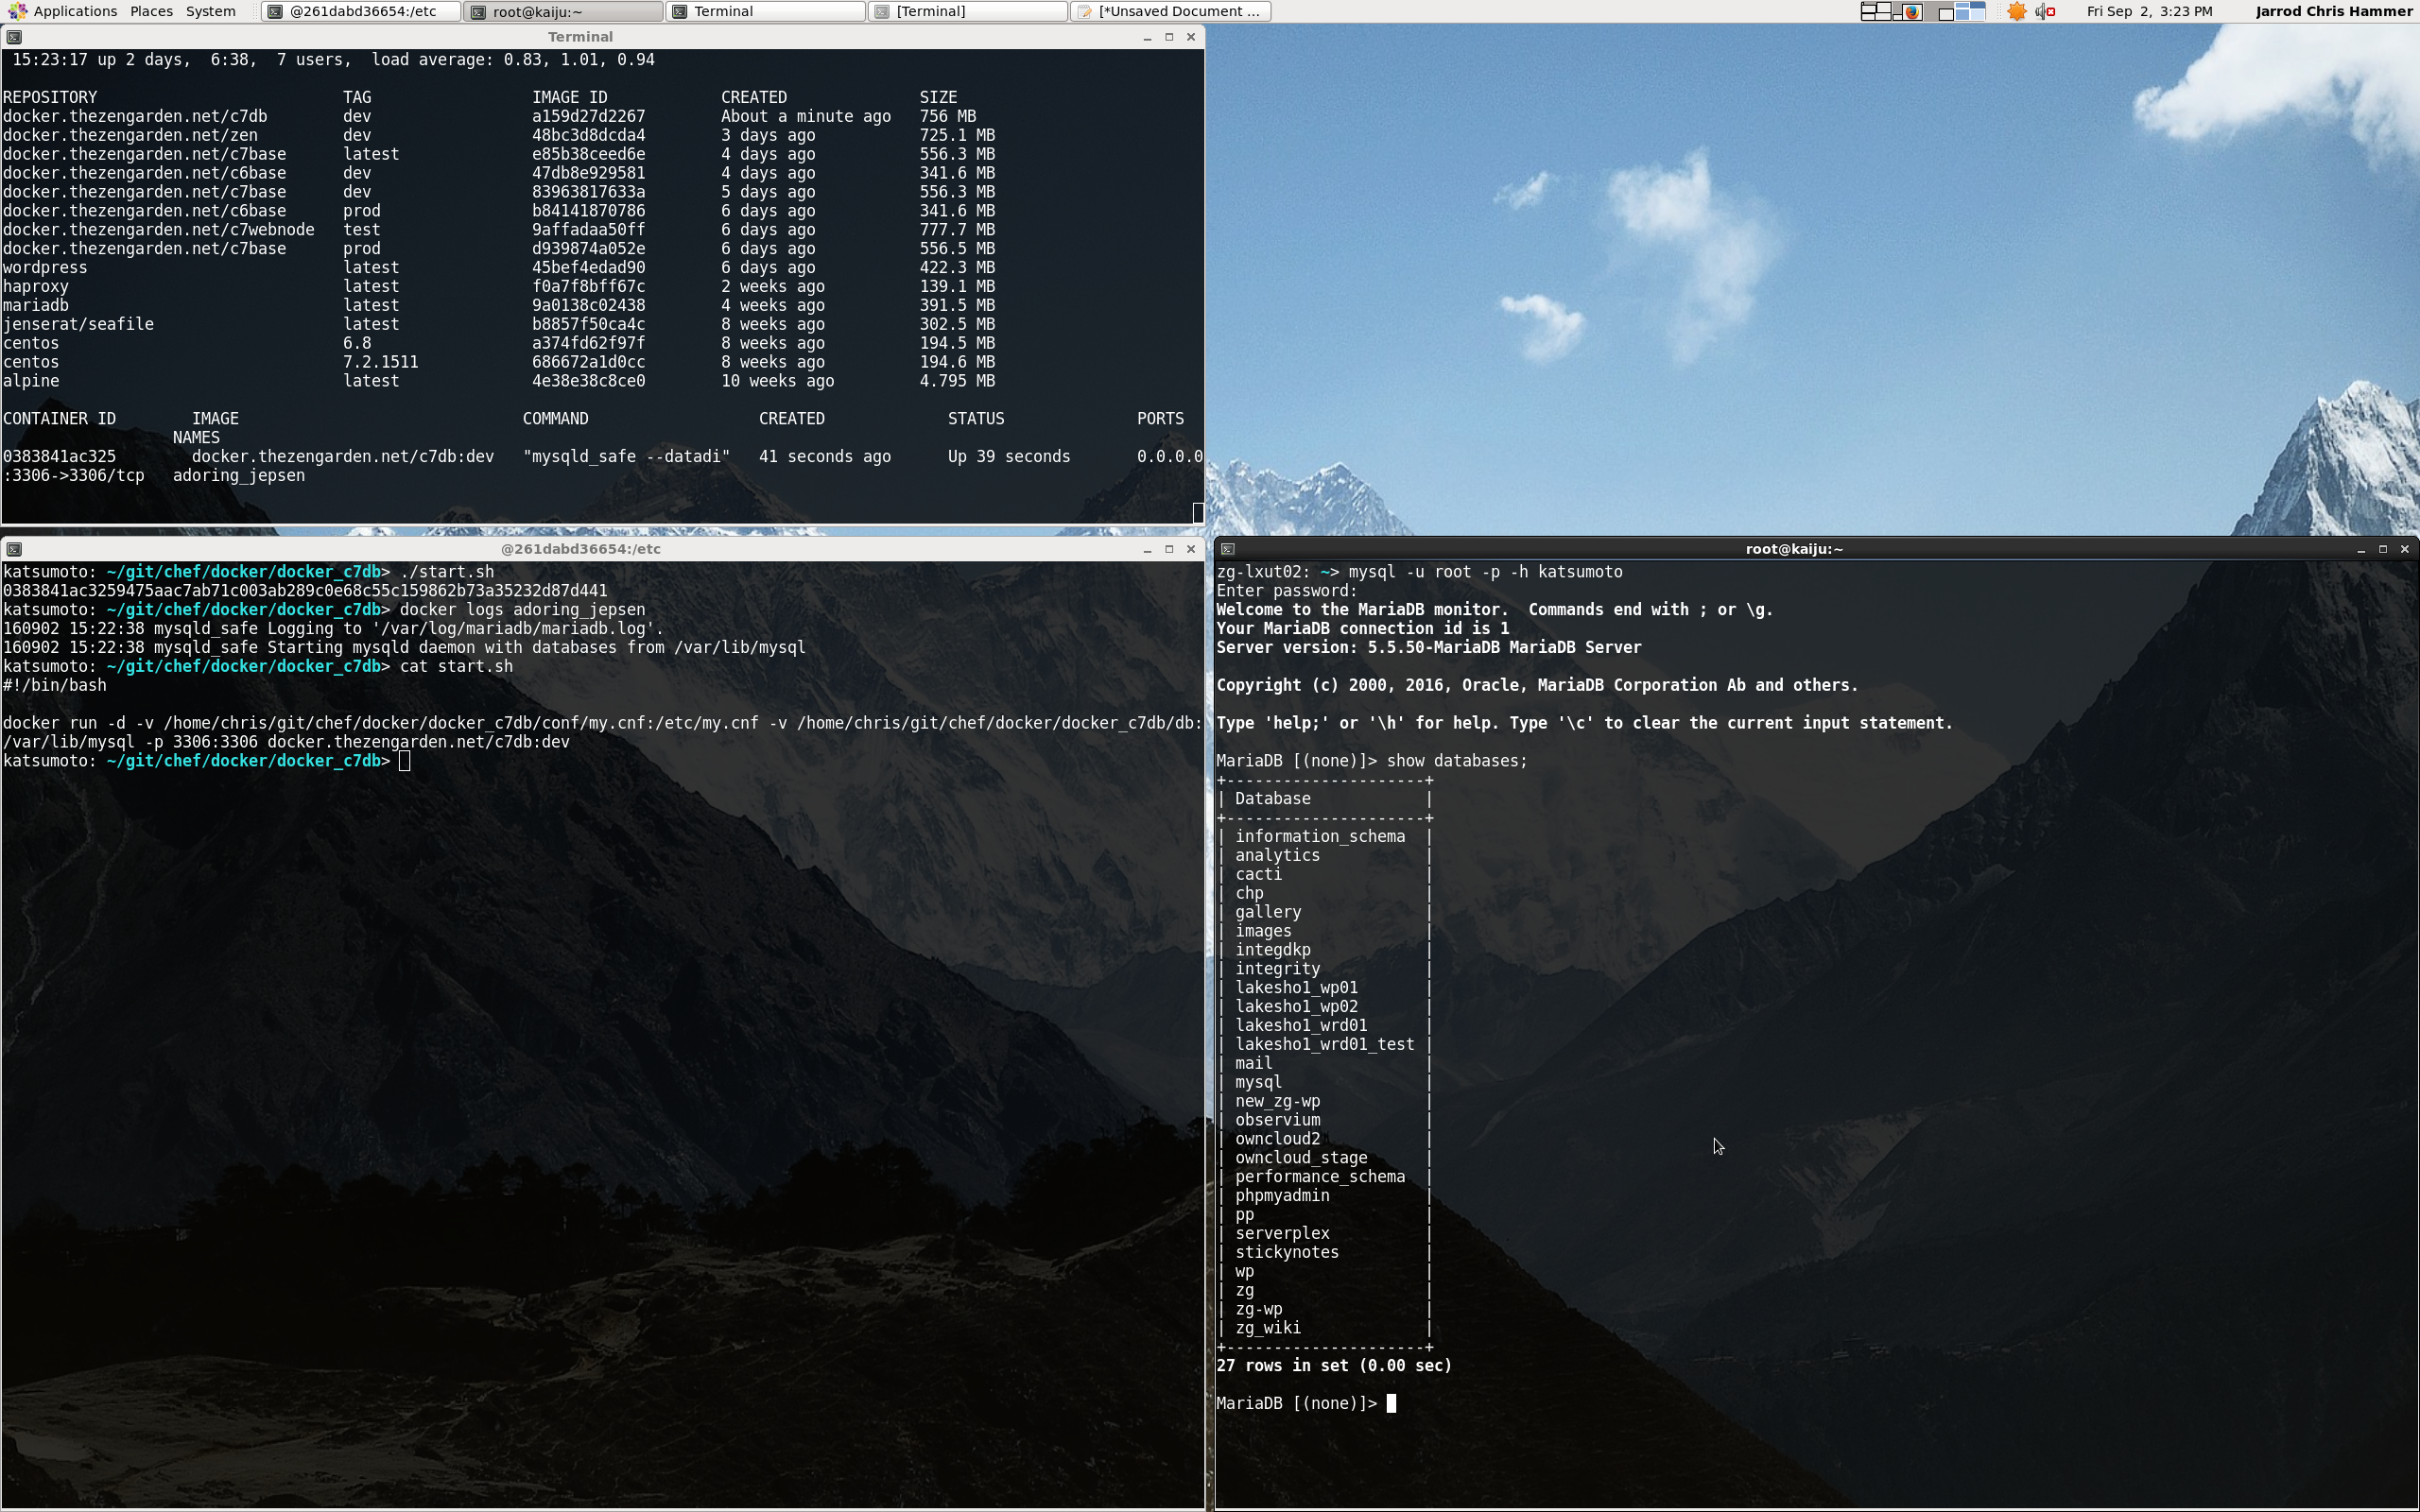Click the jenserat/seafile repository row
Screen dimensions: 2420x1512
coord(498,325)
